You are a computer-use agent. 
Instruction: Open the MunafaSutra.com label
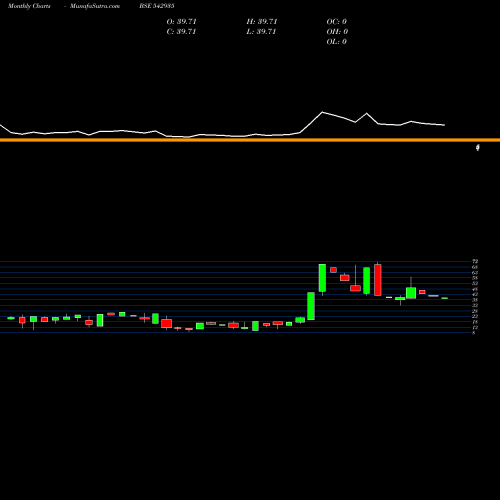[x=95, y=6]
